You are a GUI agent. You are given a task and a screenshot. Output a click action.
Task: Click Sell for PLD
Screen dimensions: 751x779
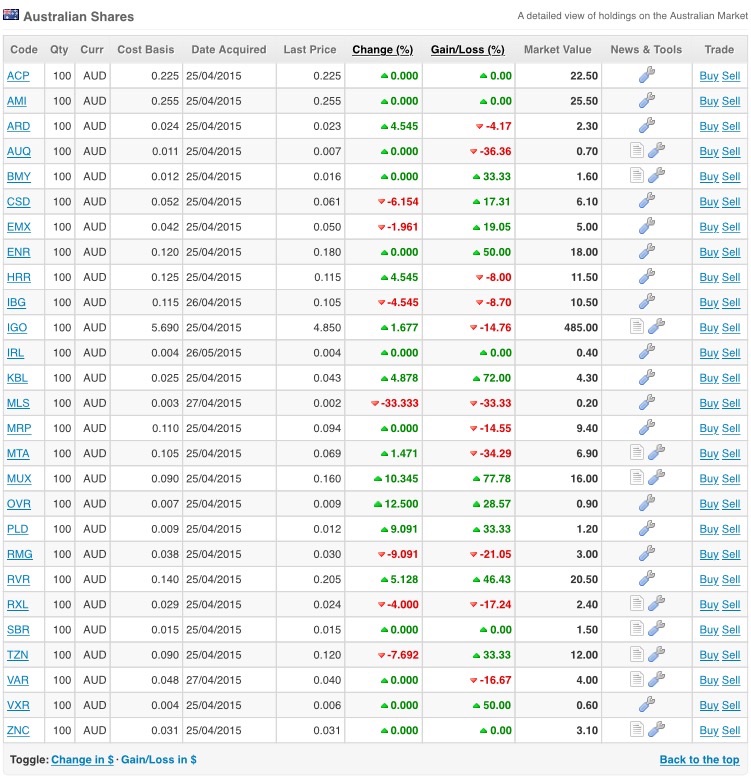pos(731,529)
